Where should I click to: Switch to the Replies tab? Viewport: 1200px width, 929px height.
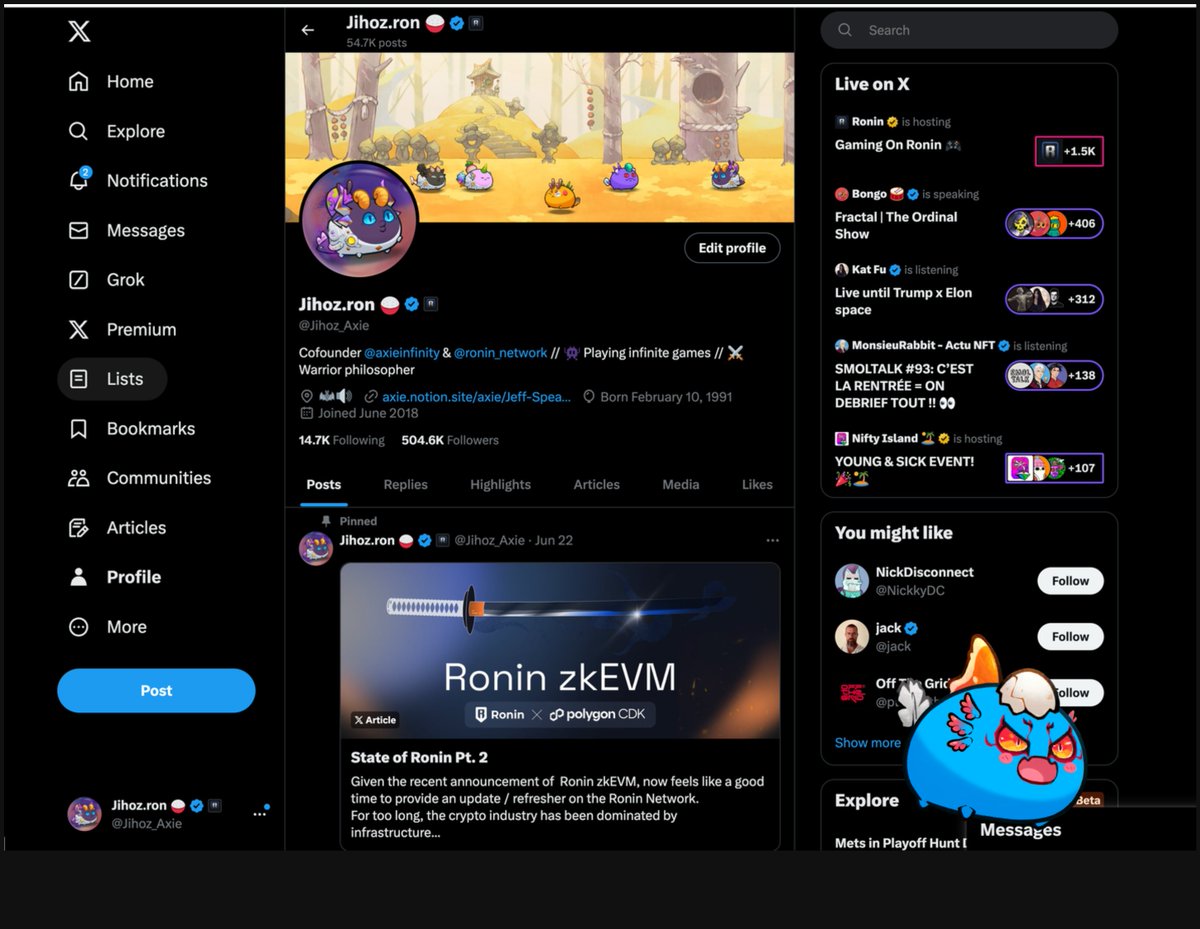click(x=405, y=484)
